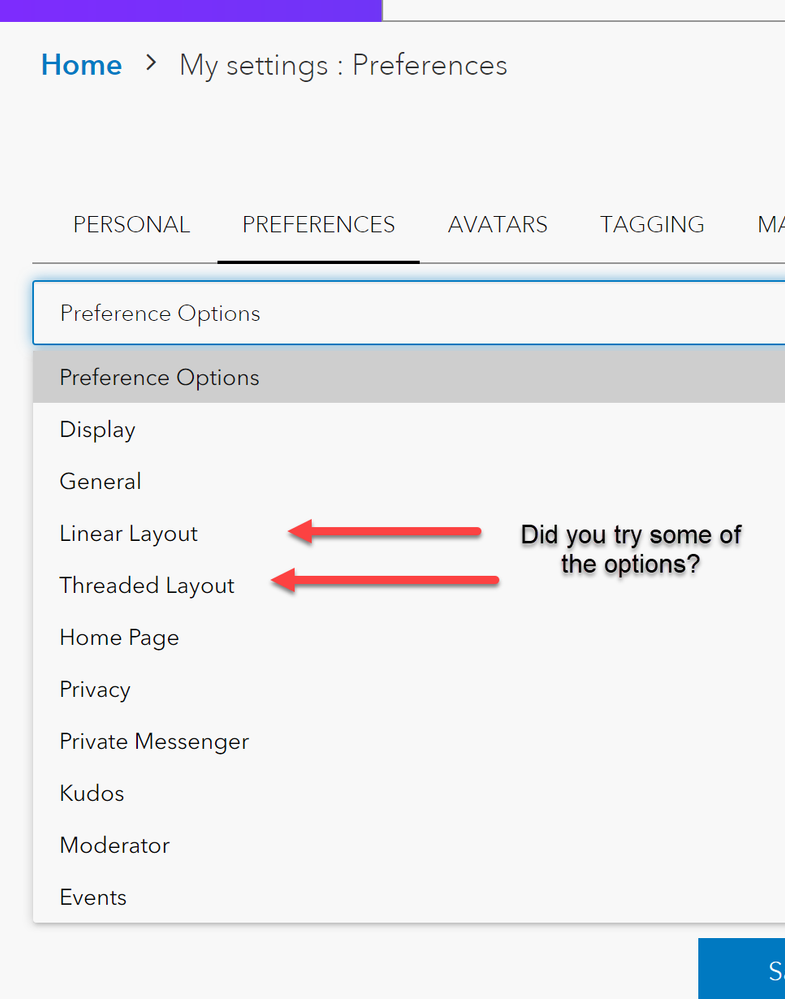The width and height of the screenshot is (785, 999).
Task: Select the Threaded Layout option
Action: click(x=147, y=586)
